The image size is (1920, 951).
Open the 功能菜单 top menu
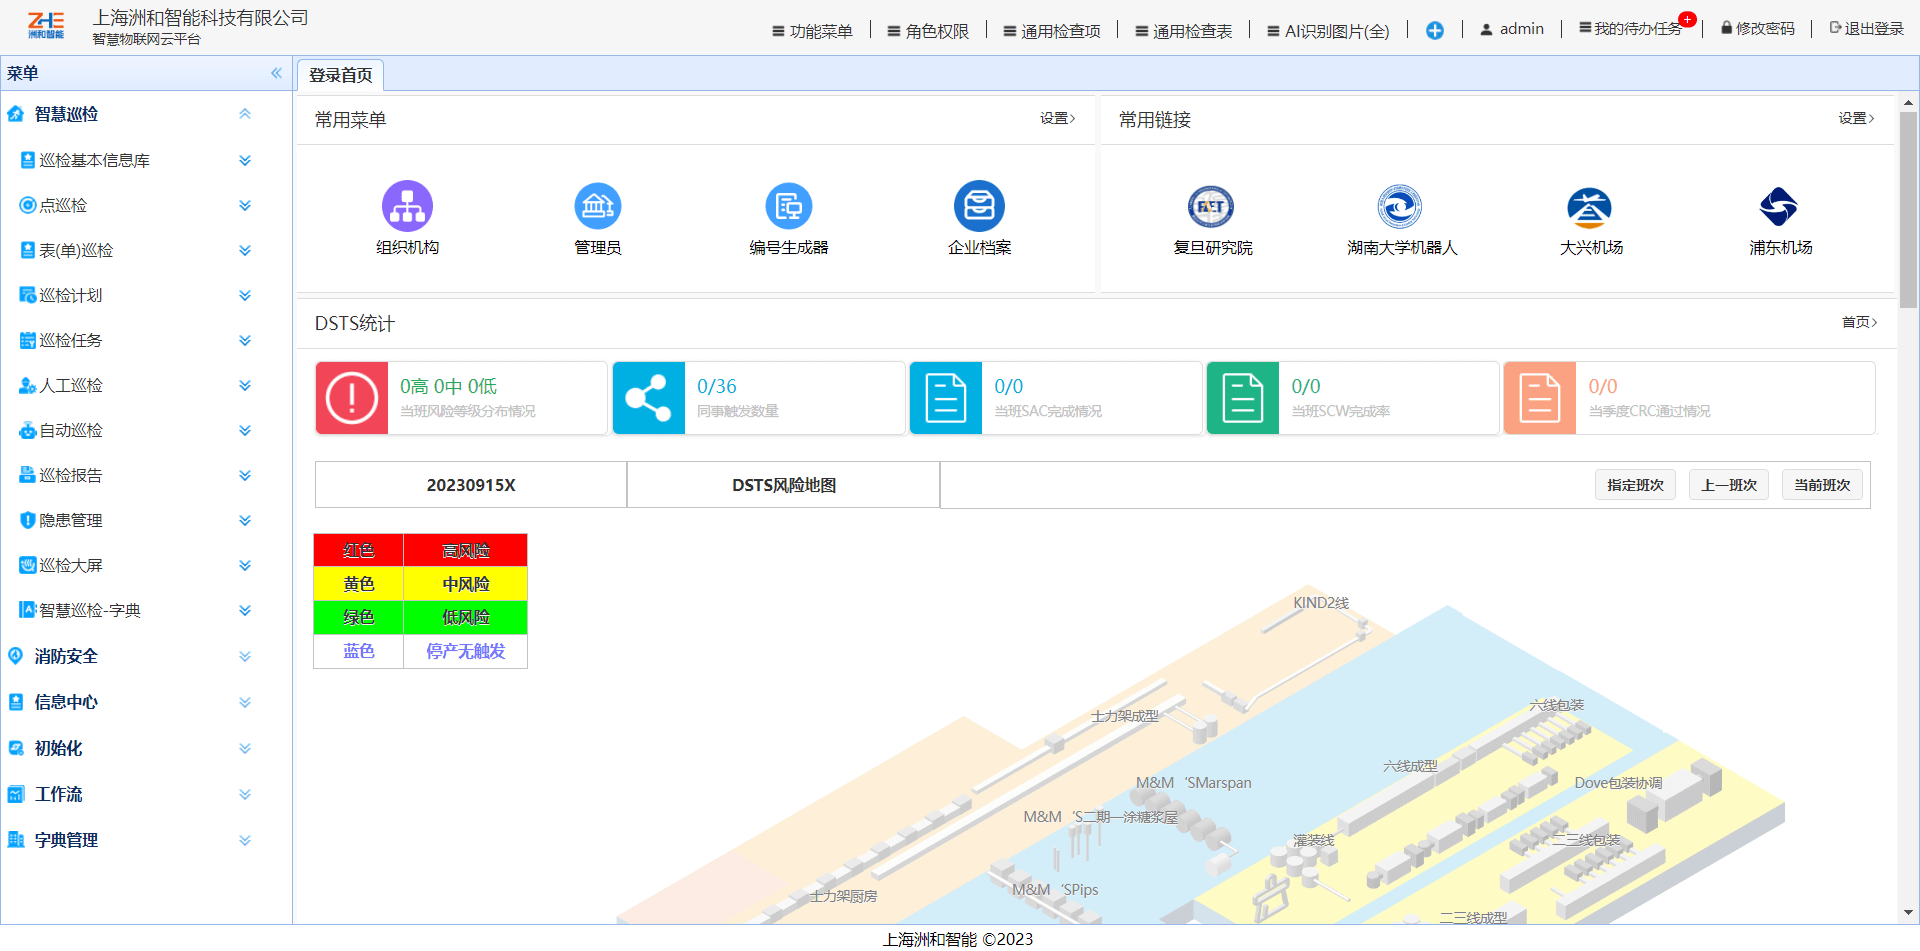click(812, 31)
